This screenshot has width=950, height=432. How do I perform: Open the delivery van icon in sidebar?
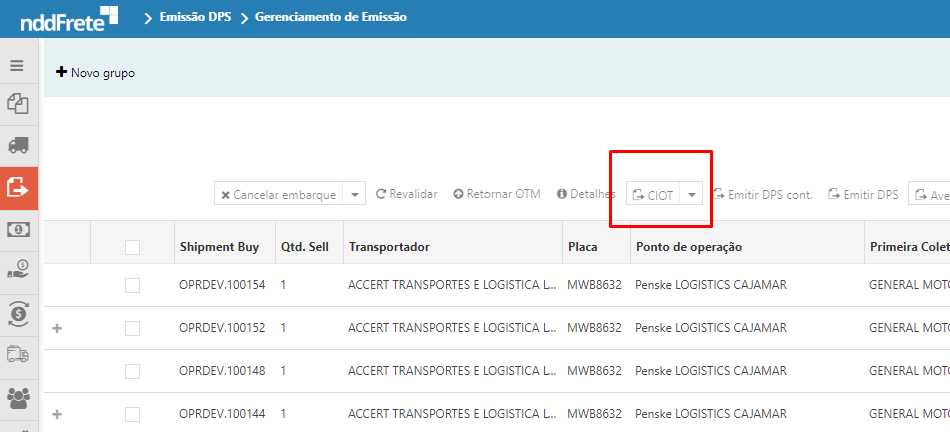(x=18, y=354)
